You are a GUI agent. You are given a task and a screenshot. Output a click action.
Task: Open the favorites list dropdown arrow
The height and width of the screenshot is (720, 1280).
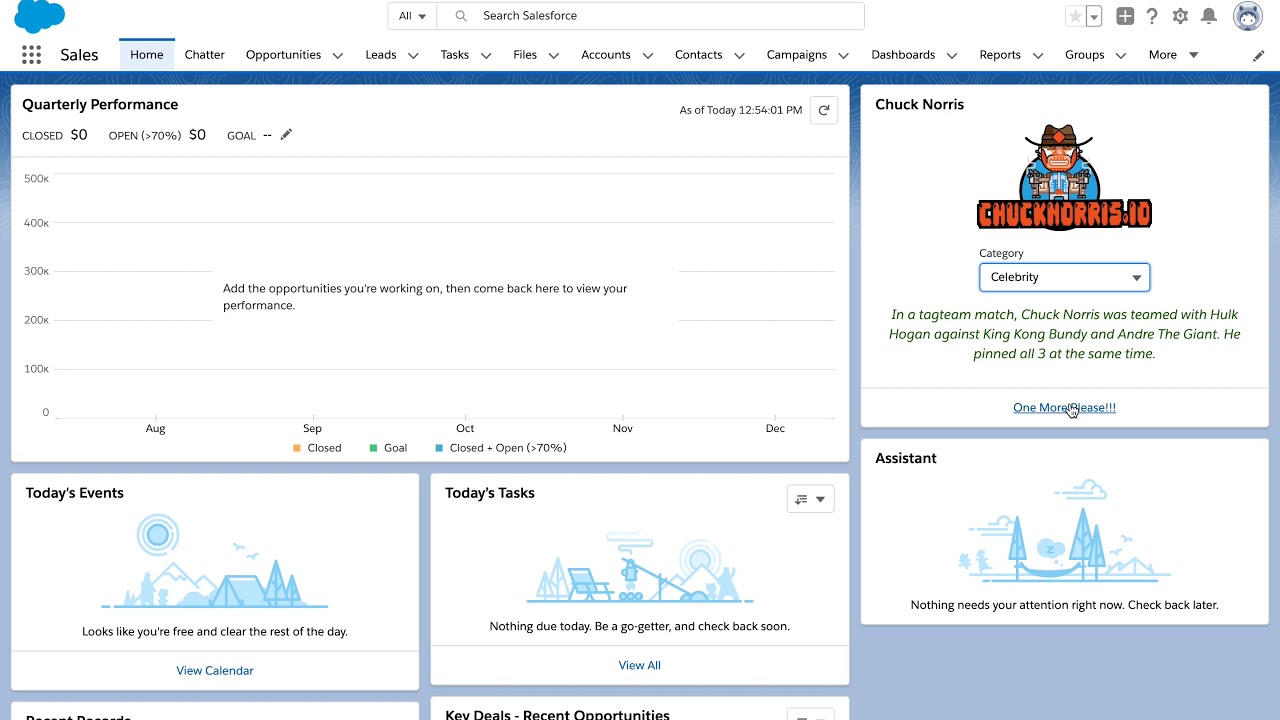pos(1094,16)
